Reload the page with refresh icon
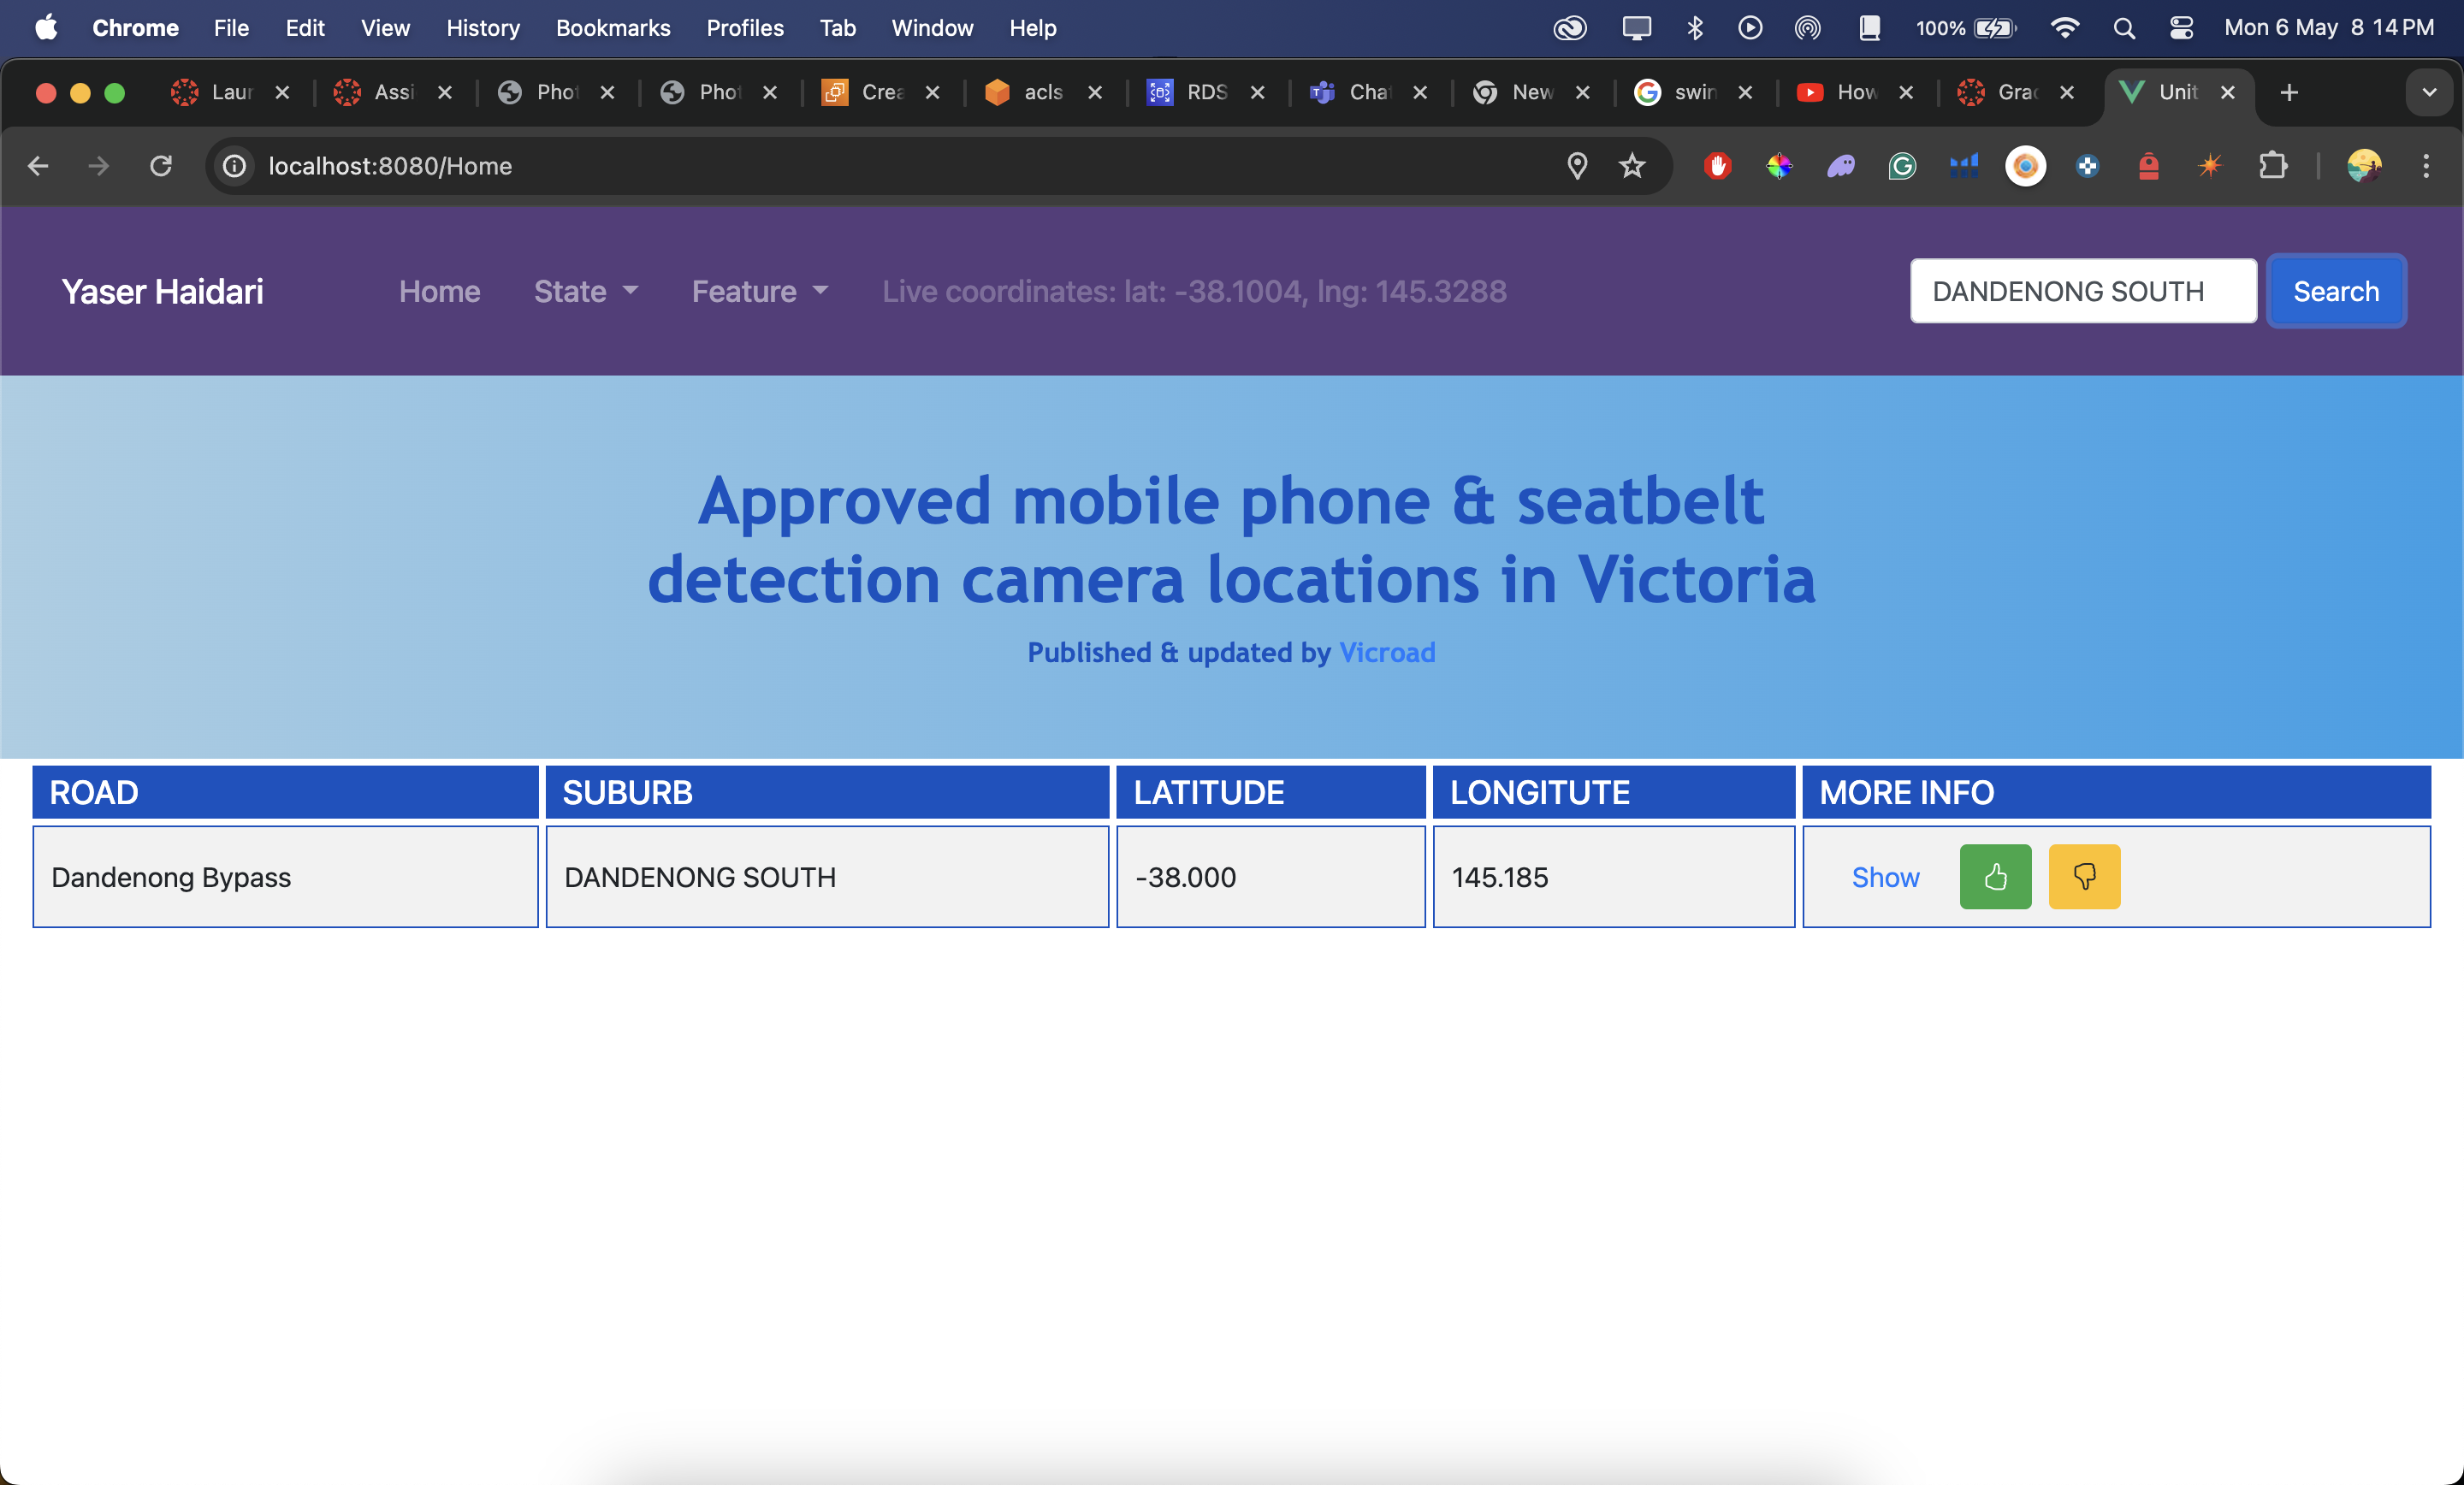Image resolution: width=2464 pixels, height=1485 pixels. tap(161, 166)
